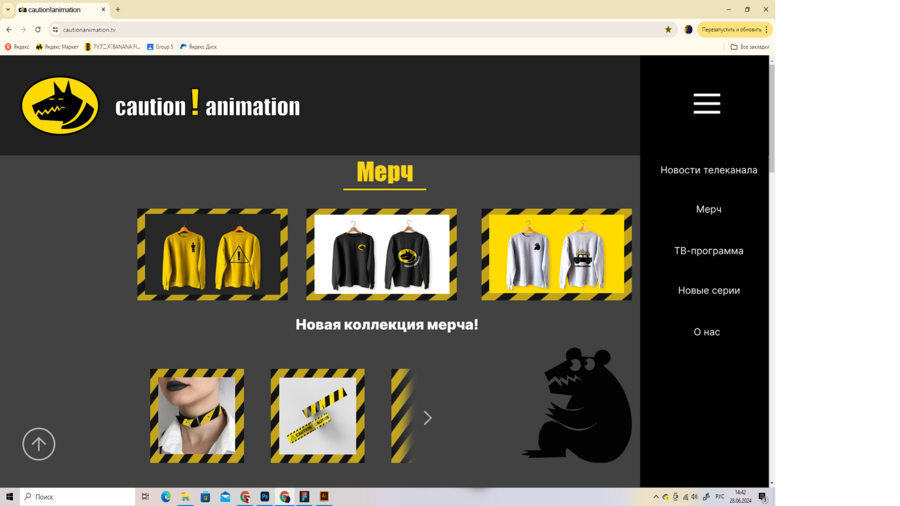Open the 'Все закладки' bookmarks folder
900x506 pixels.
pos(750,47)
